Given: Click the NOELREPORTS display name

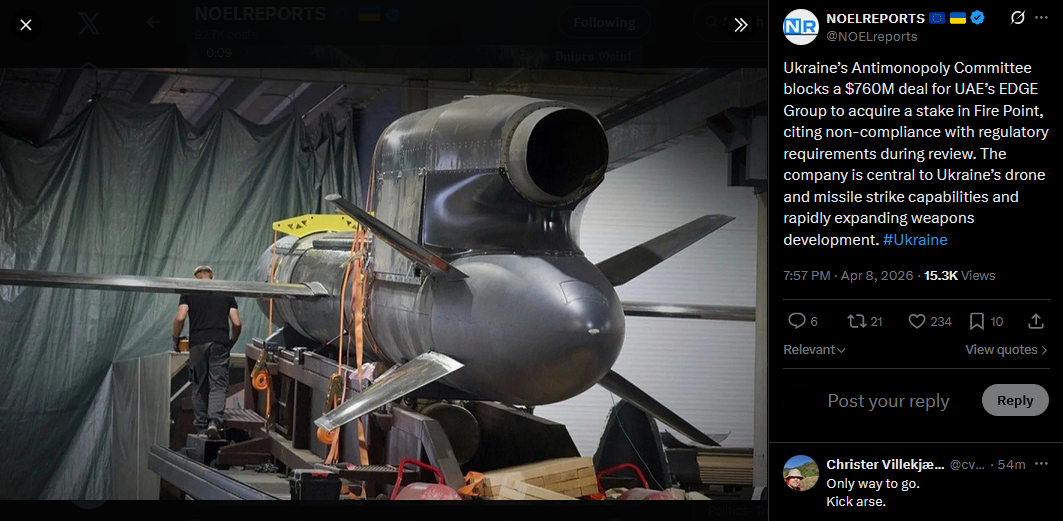Looking at the screenshot, I should (x=875, y=18).
